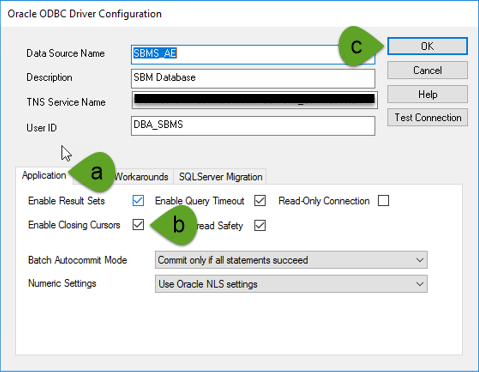Click the User ID label
Viewport: 479px width, 372px height.
pyautogui.click(x=42, y=128)
